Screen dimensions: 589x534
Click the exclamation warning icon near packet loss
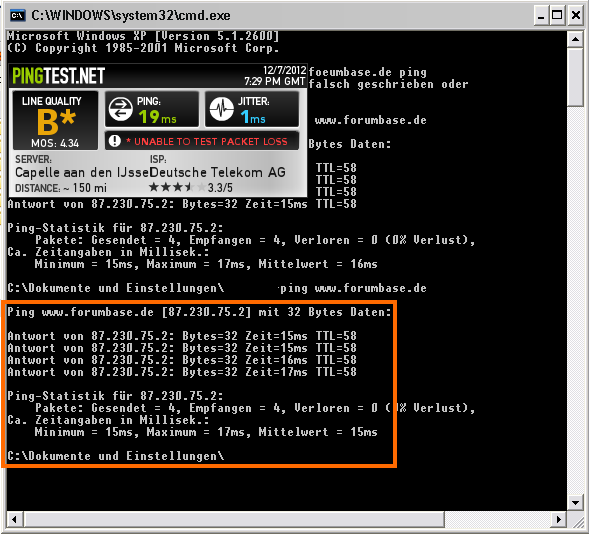click(x=115, y=141)
